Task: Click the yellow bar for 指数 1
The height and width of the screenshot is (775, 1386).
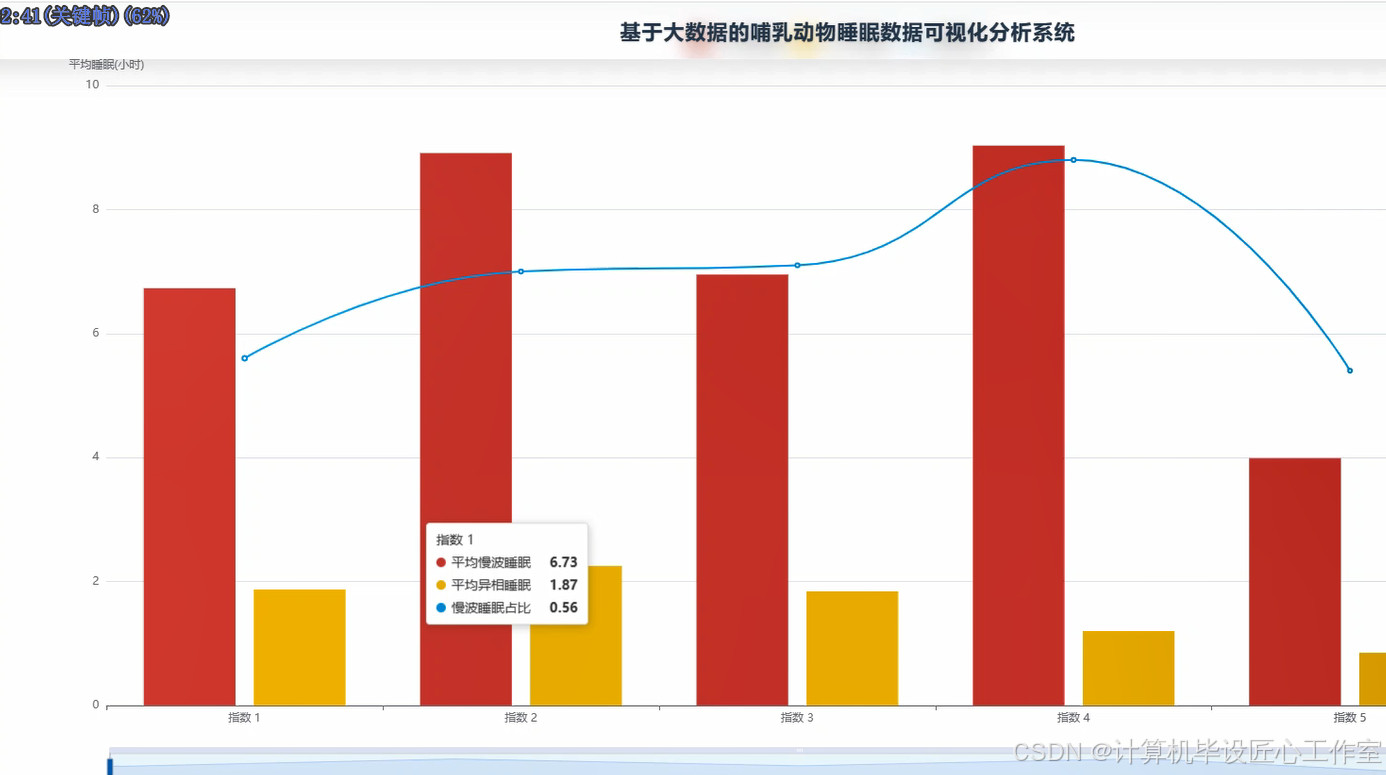Action: [x=300, y=648]
